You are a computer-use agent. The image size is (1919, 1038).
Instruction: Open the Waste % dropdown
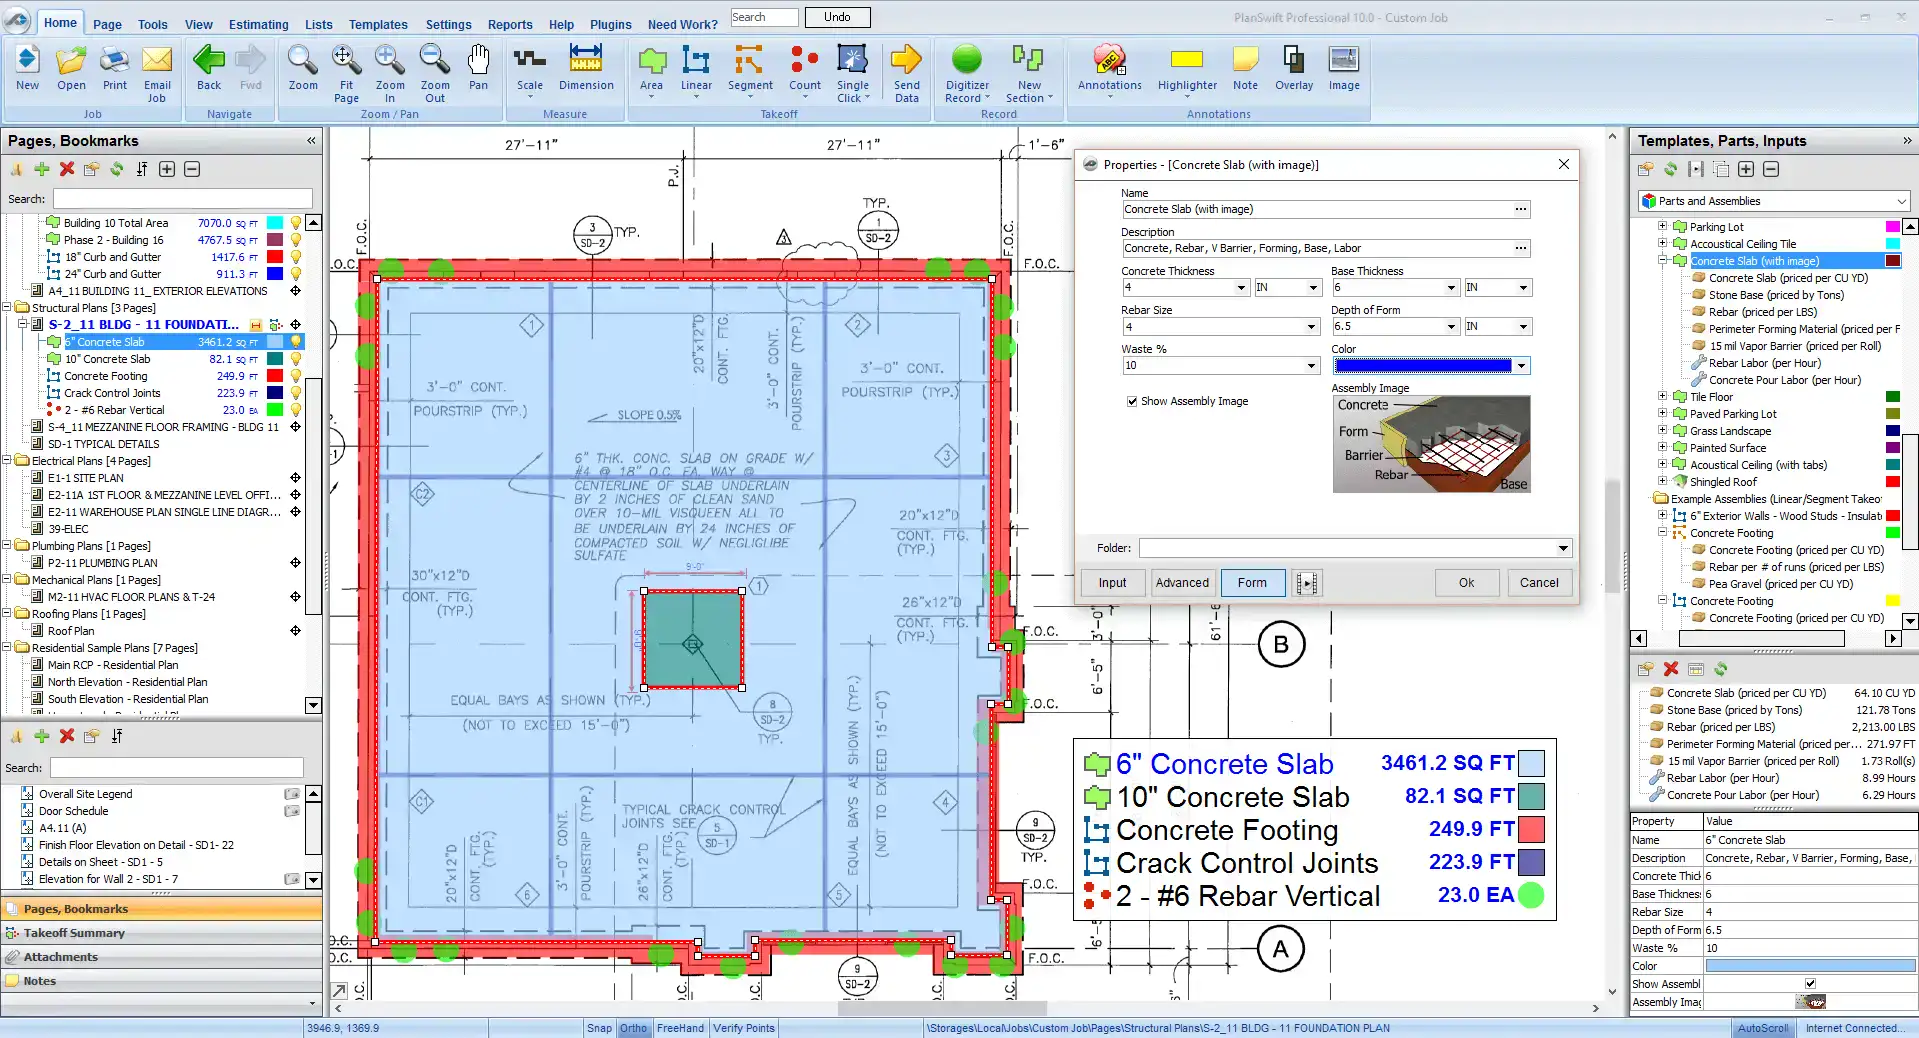(1311, 366)
